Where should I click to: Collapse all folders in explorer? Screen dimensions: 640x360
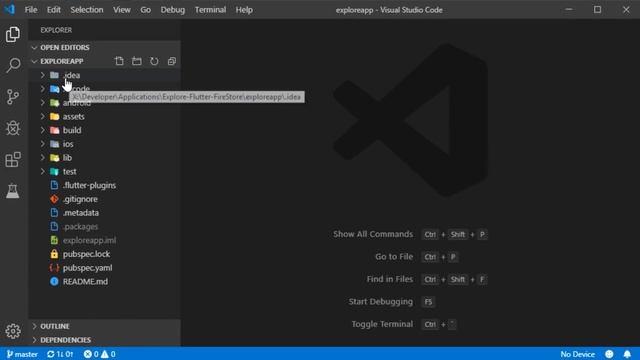(172, 61)
